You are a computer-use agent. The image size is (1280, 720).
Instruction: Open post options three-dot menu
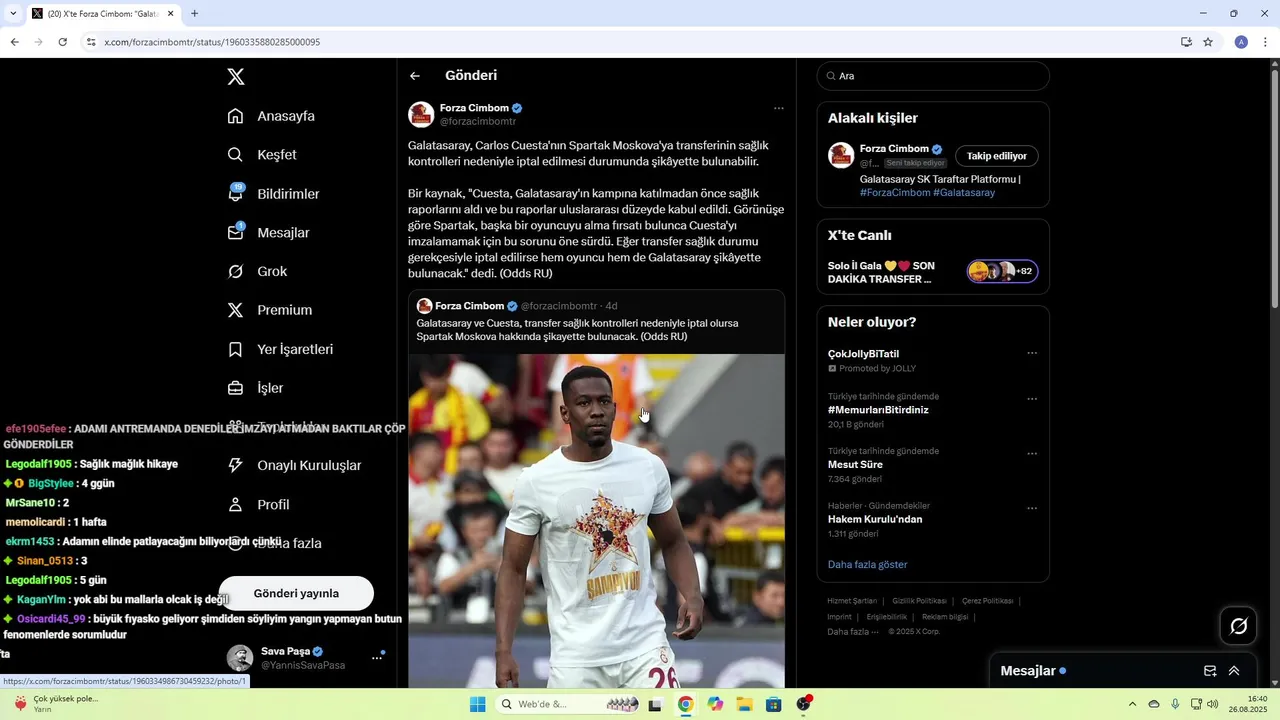779,108
